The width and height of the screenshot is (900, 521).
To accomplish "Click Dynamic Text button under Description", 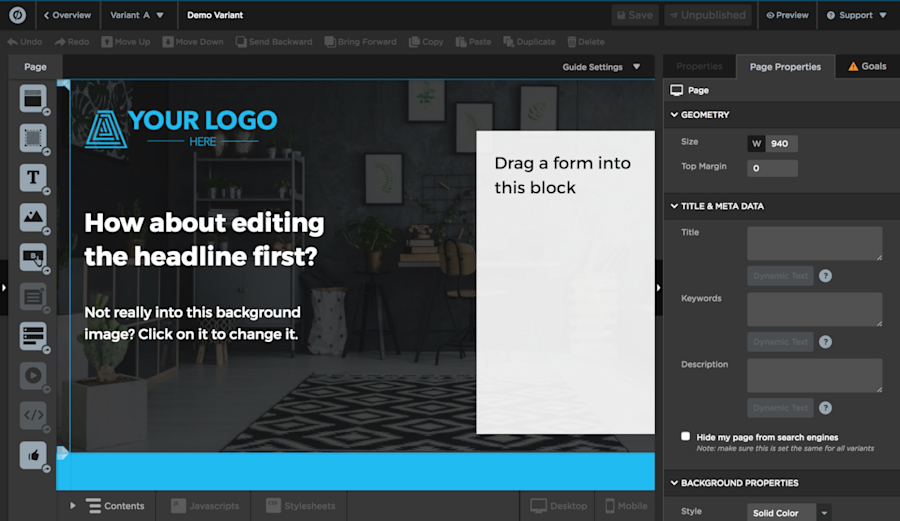I will (x=781, y=408).
